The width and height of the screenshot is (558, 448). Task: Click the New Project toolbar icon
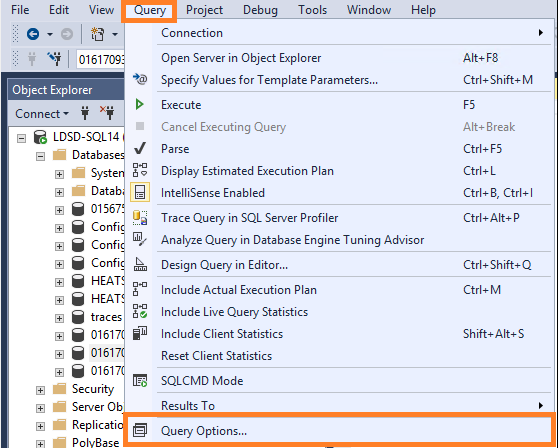[98, 34]
